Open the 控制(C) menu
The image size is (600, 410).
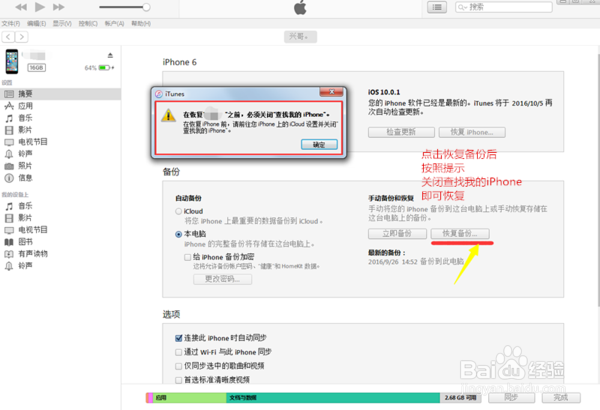click(88, 24)
